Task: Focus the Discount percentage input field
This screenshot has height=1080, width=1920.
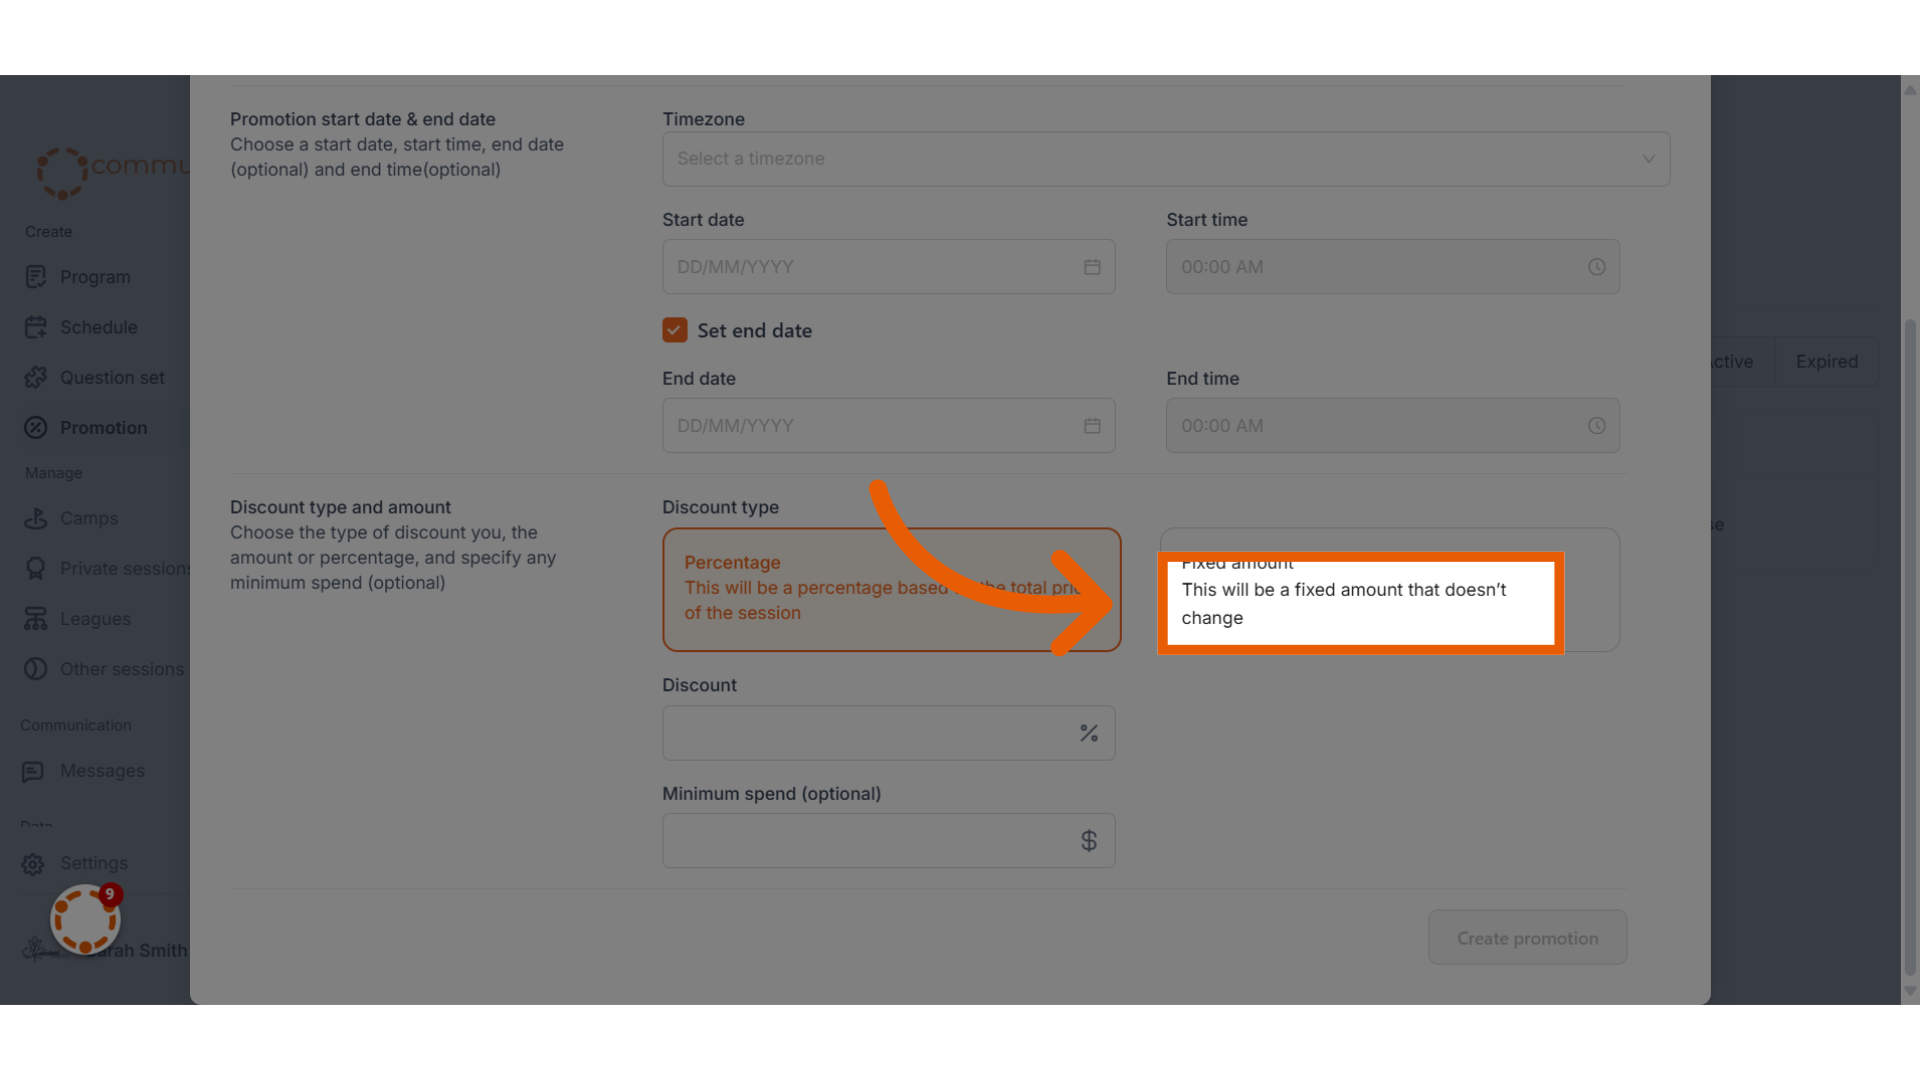Action: [x=888, y=733]
